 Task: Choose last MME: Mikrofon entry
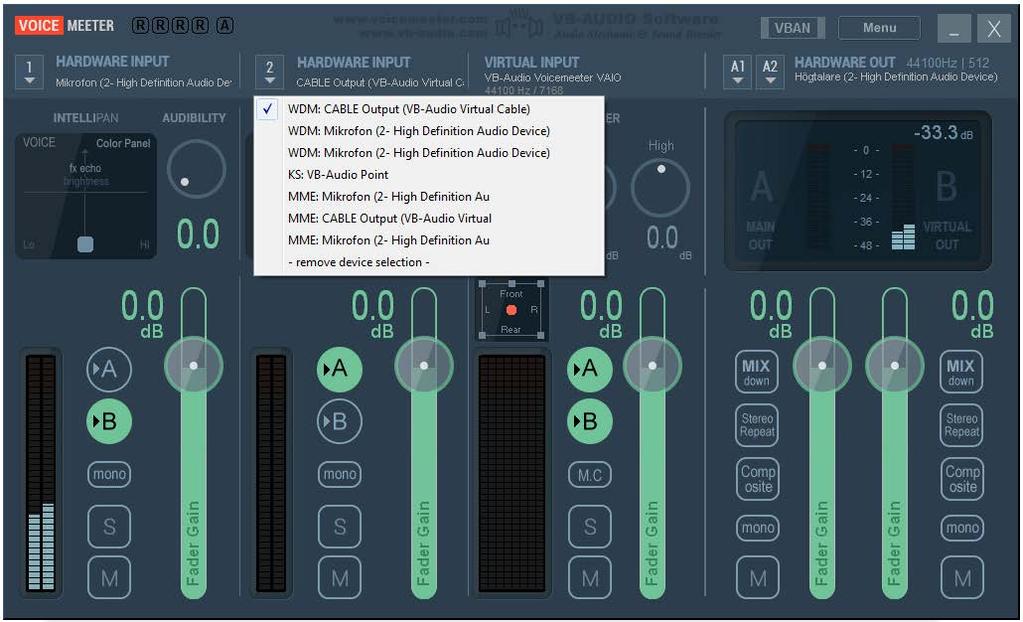point(429,240)
